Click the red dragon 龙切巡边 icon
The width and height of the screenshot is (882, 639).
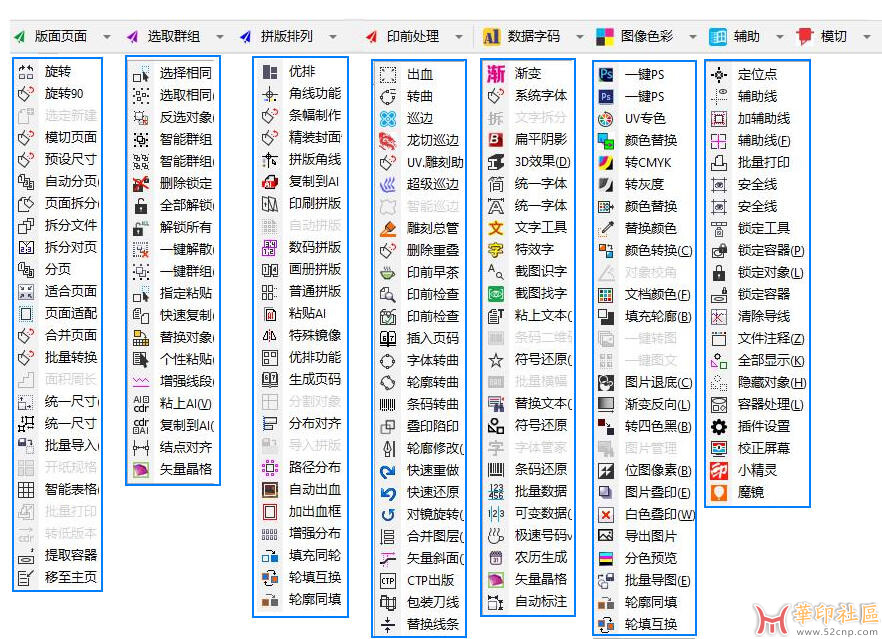(x=388, y=140)
